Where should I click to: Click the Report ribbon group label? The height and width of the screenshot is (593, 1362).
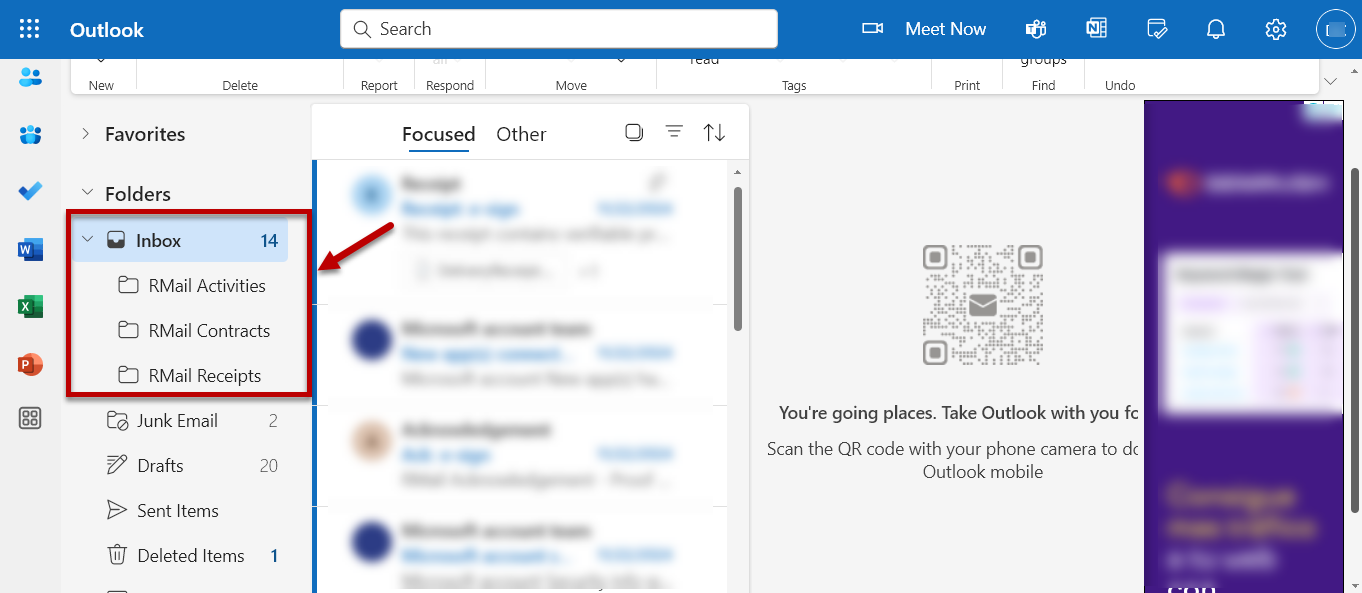[379, 86]
